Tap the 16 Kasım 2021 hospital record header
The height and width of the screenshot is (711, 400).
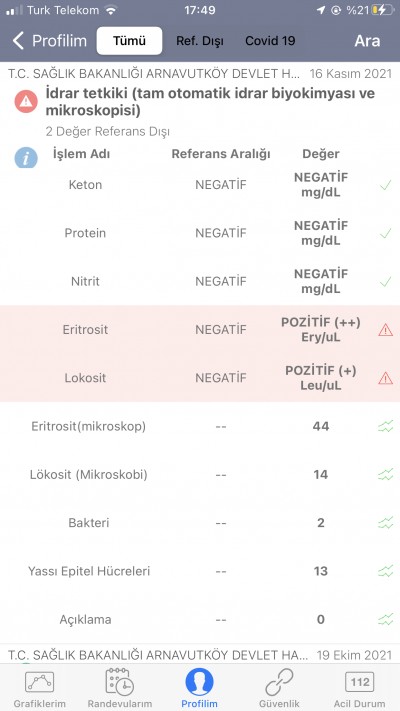tap(200, 74)
